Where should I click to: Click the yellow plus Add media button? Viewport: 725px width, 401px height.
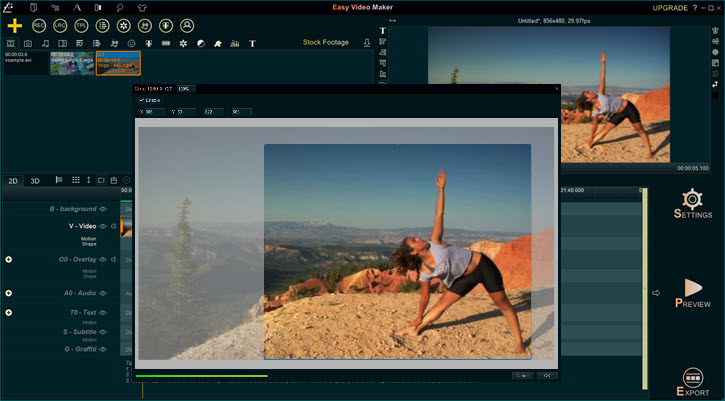(15, 24)
